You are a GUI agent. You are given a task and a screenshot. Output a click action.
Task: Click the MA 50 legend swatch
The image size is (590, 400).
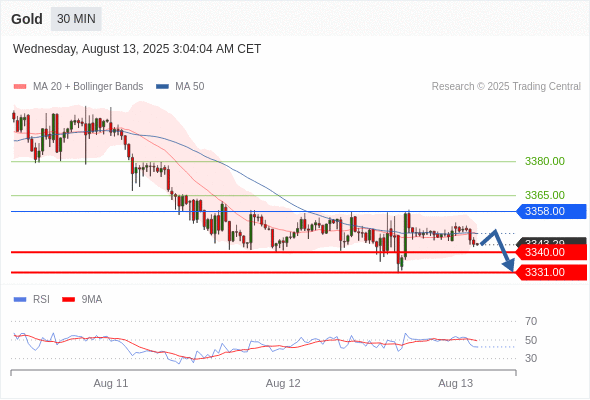tap(162, 87)
